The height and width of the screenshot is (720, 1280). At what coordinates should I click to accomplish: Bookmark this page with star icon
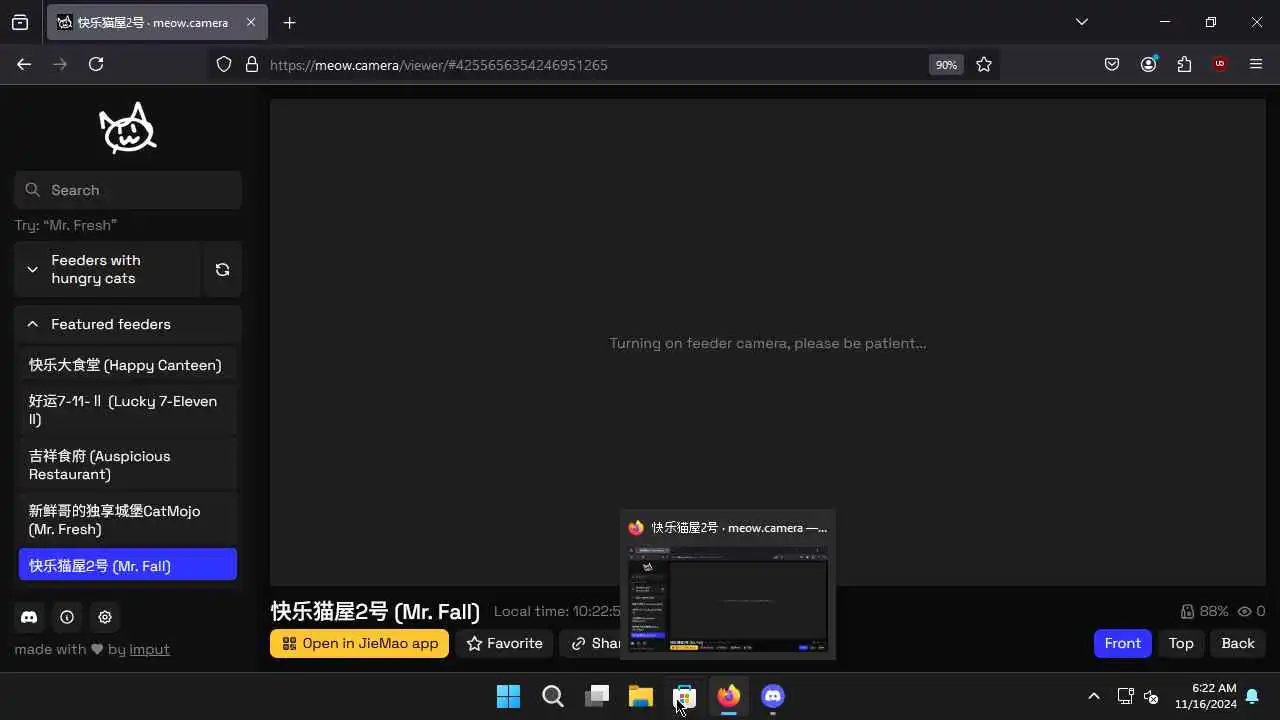984,64
